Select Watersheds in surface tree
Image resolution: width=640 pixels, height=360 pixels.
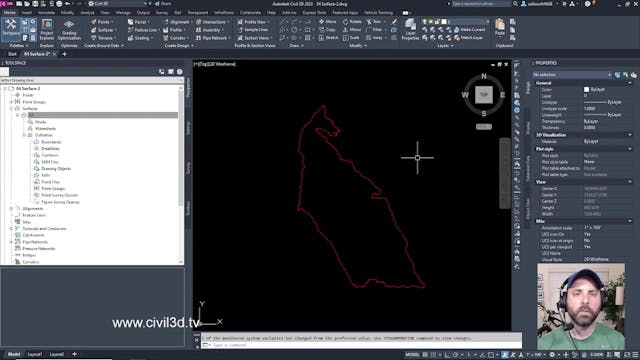45,129
